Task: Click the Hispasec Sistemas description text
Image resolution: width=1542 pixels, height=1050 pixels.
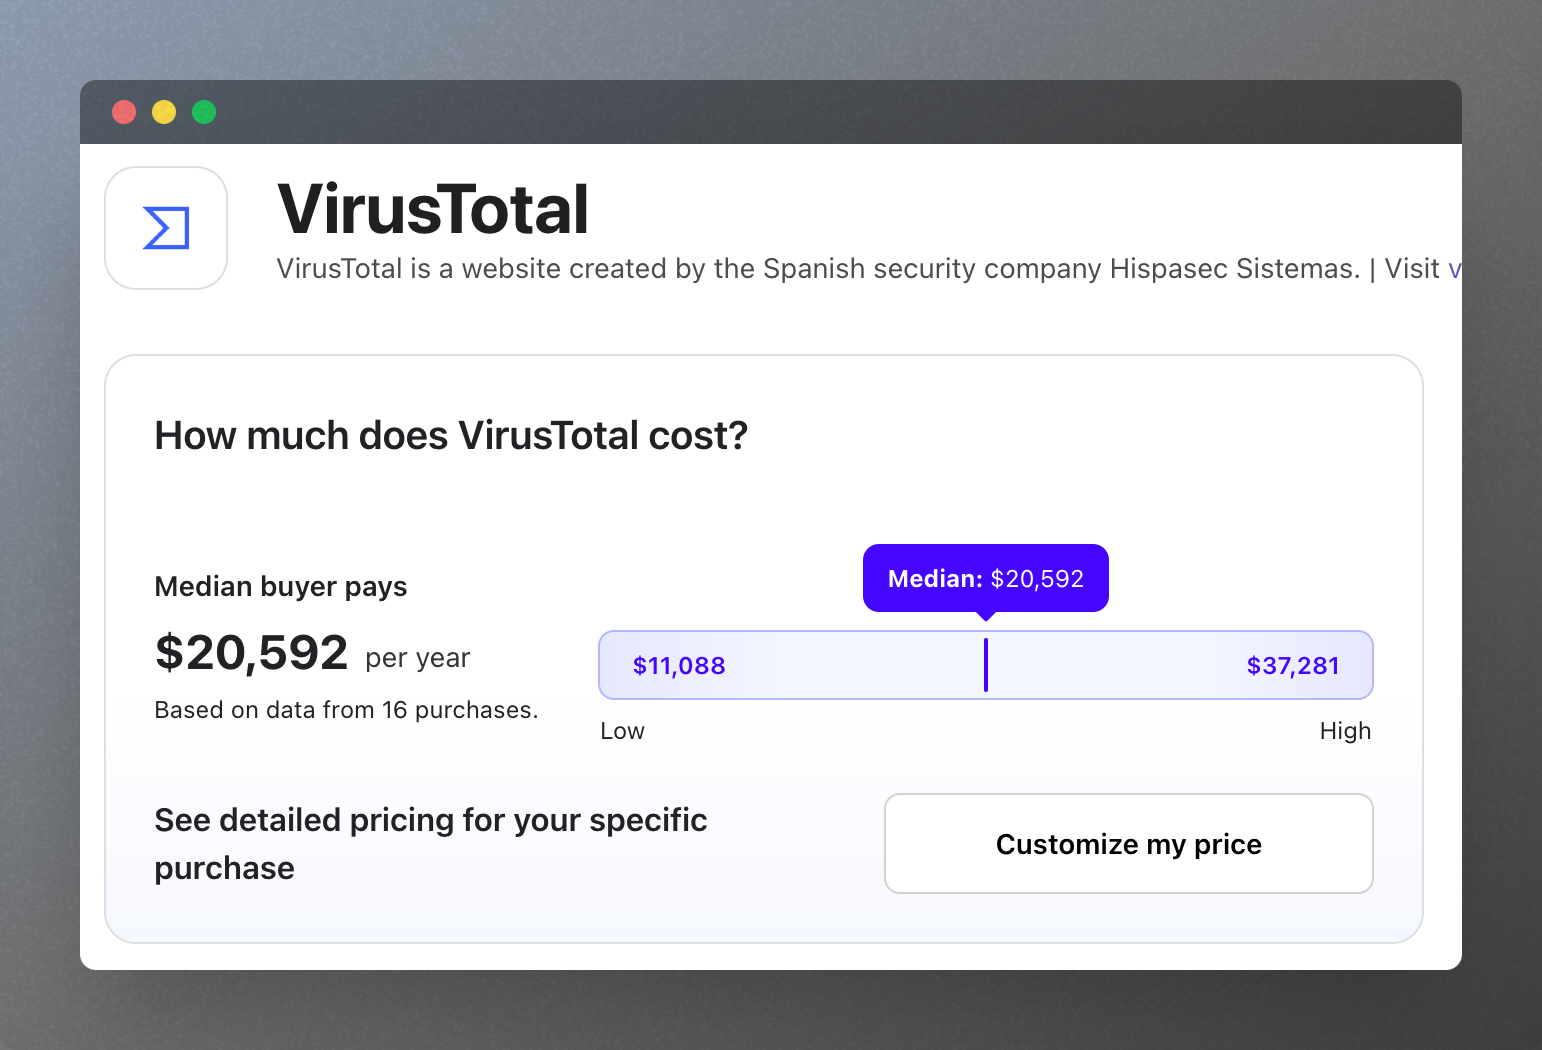Action: click(860, 268)
